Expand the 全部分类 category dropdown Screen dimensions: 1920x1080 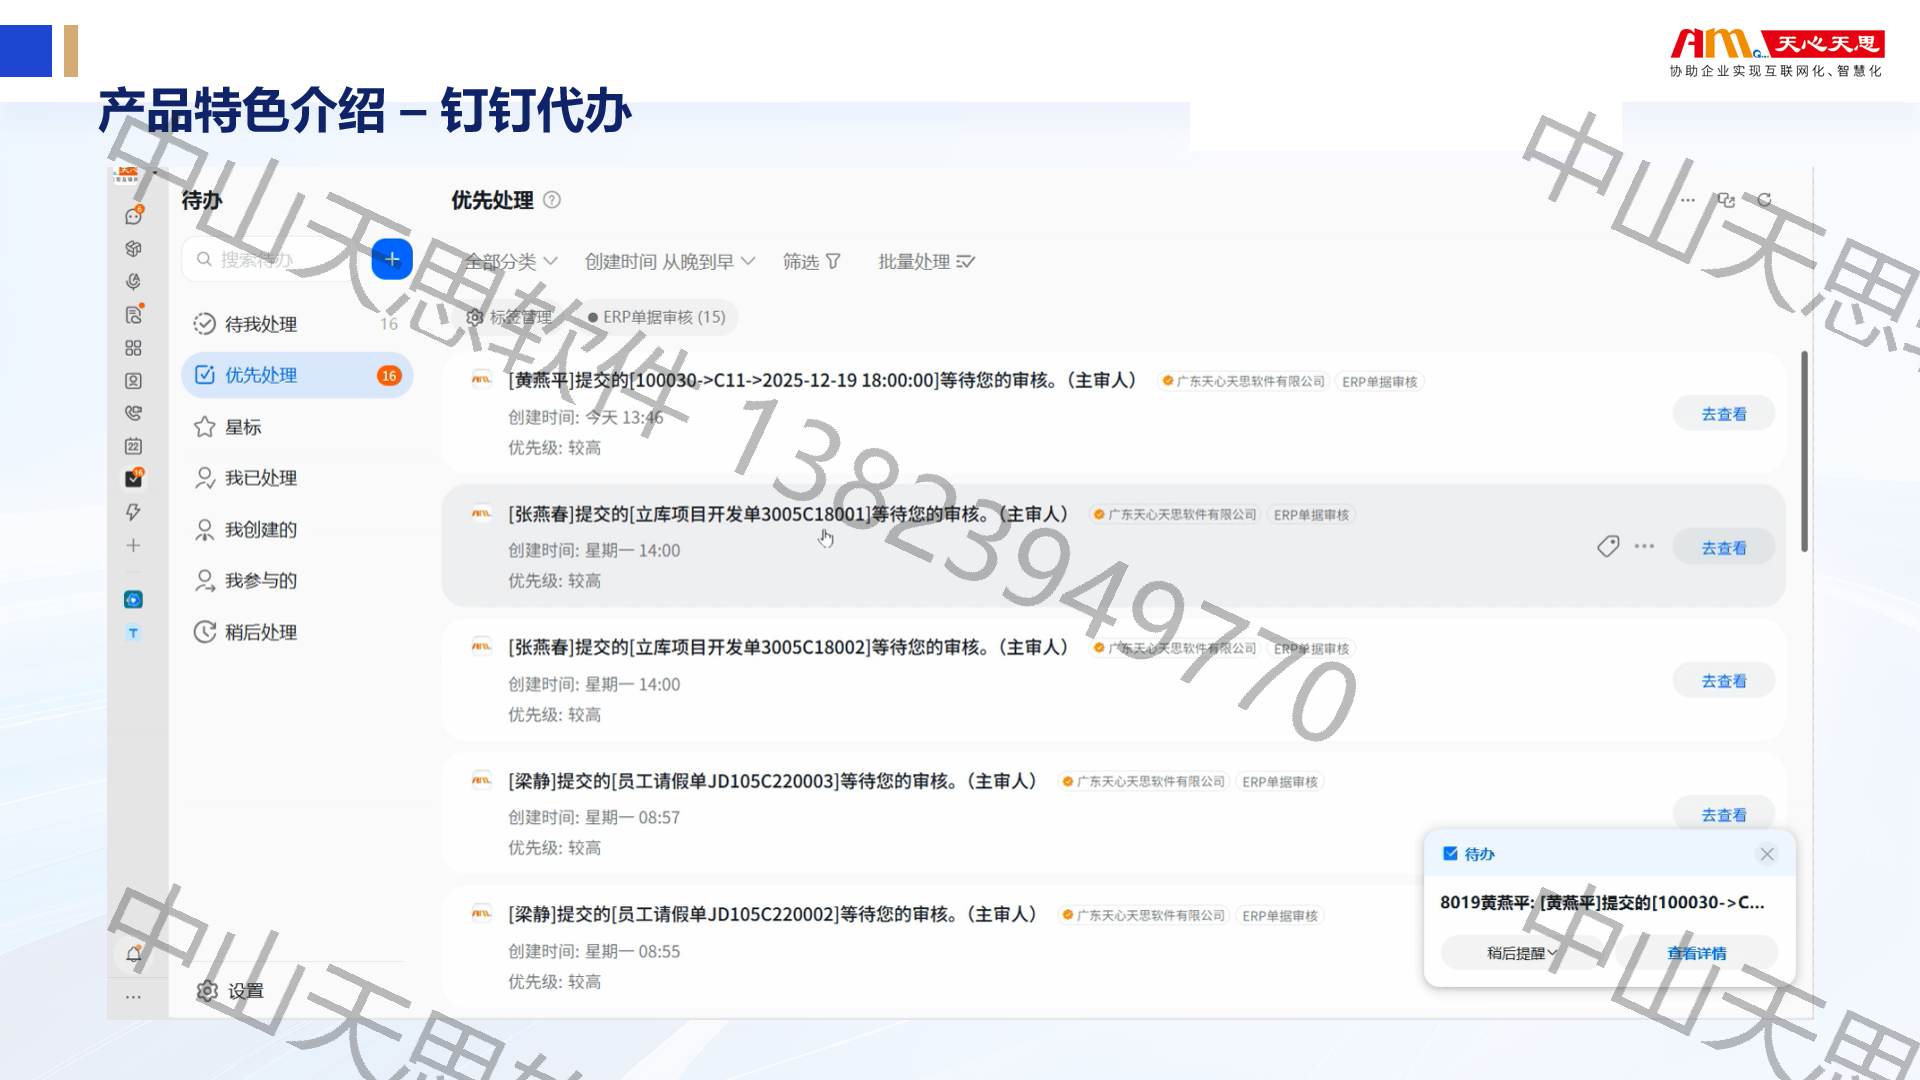click(511, 262)
